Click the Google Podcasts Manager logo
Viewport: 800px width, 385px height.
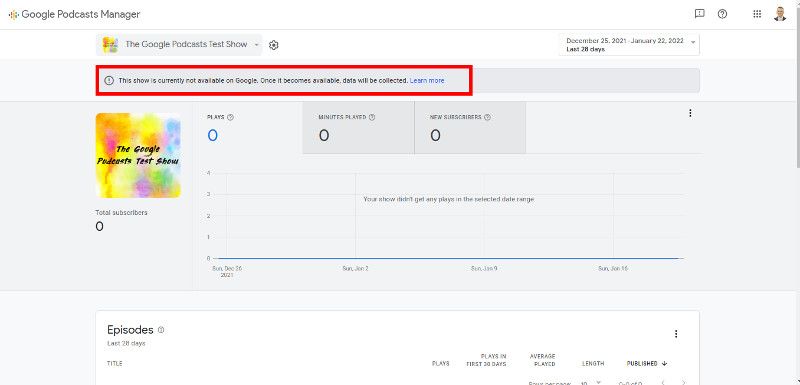click(74, 14)
